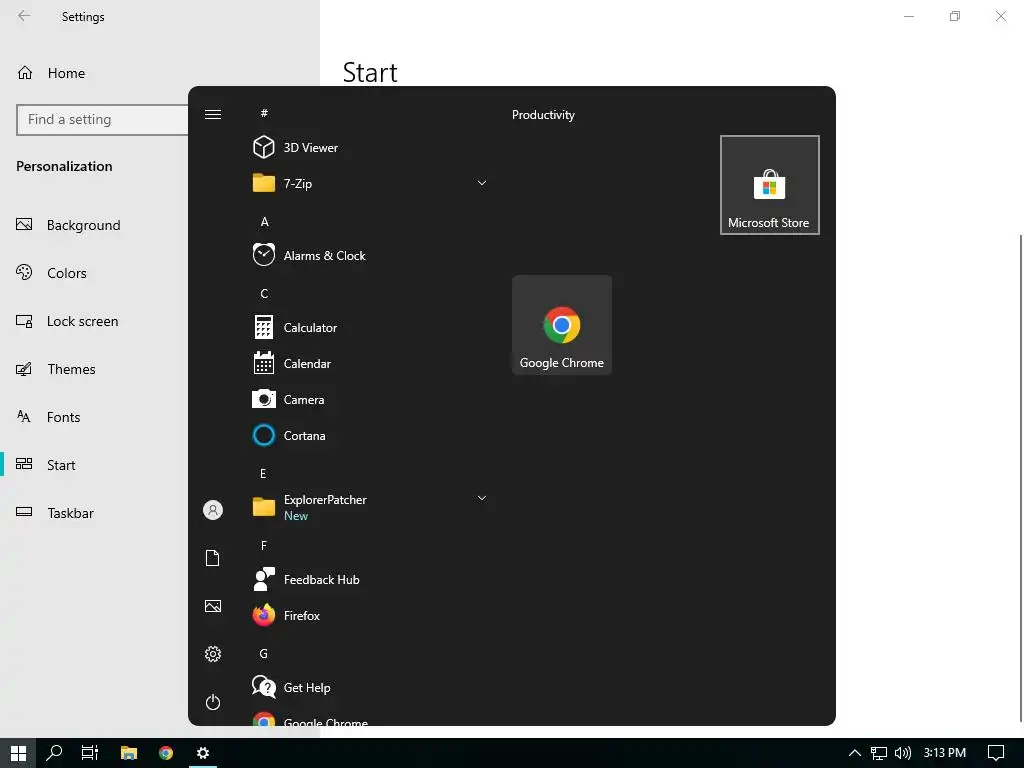Click the letter C group header
The width and height of the screenshot is (1024, 768).
264,293
